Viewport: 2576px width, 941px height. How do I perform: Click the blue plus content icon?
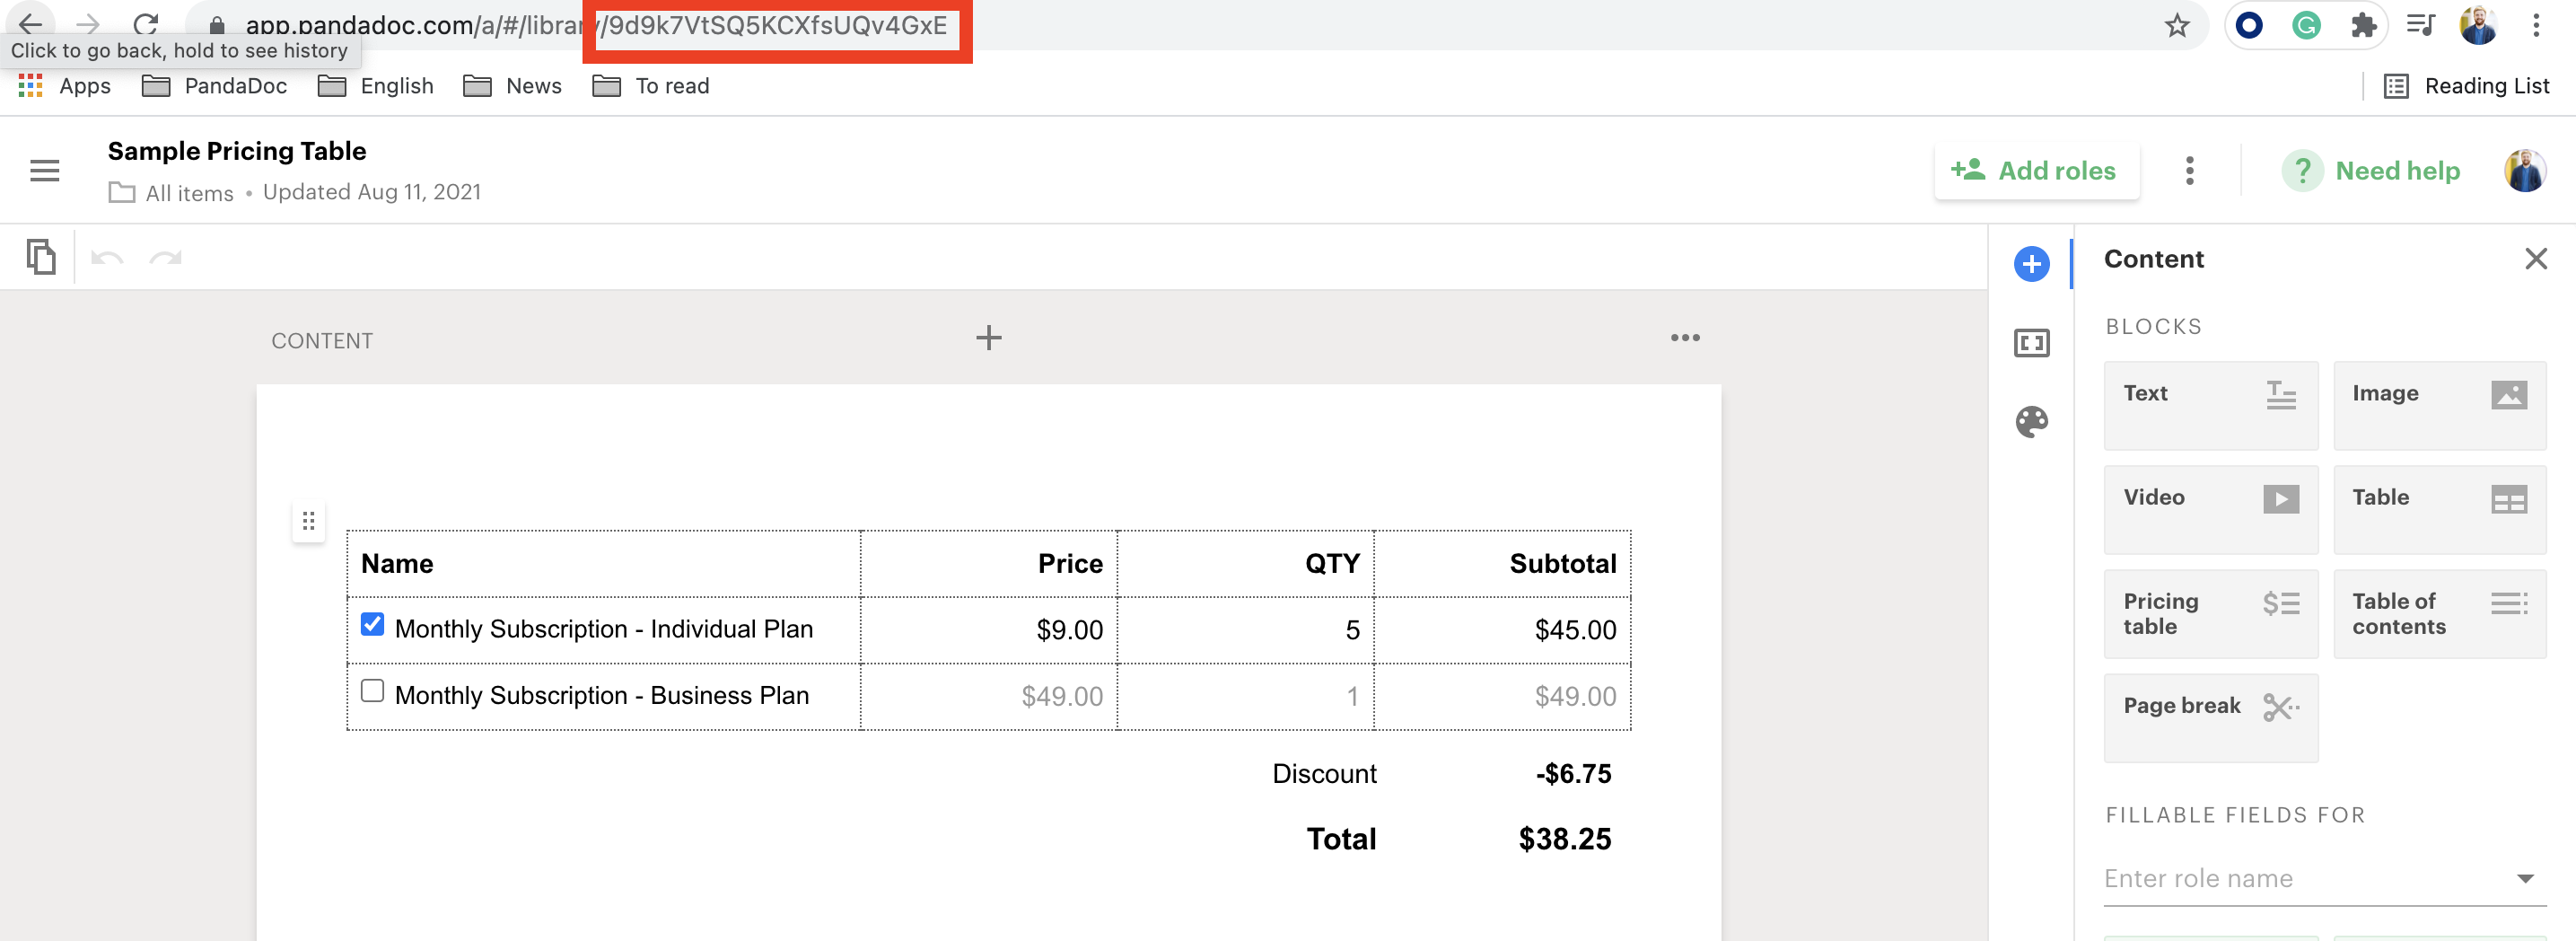(2031, 265)
